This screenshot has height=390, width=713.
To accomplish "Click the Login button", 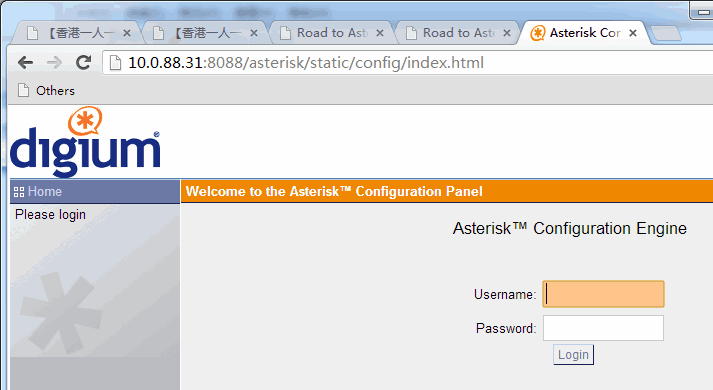I will (573, 355).
